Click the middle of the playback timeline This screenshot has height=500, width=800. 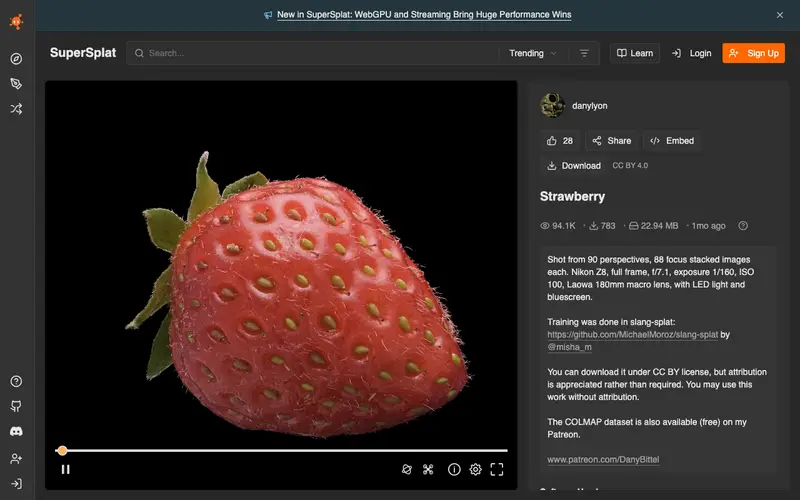pos(281,451)
